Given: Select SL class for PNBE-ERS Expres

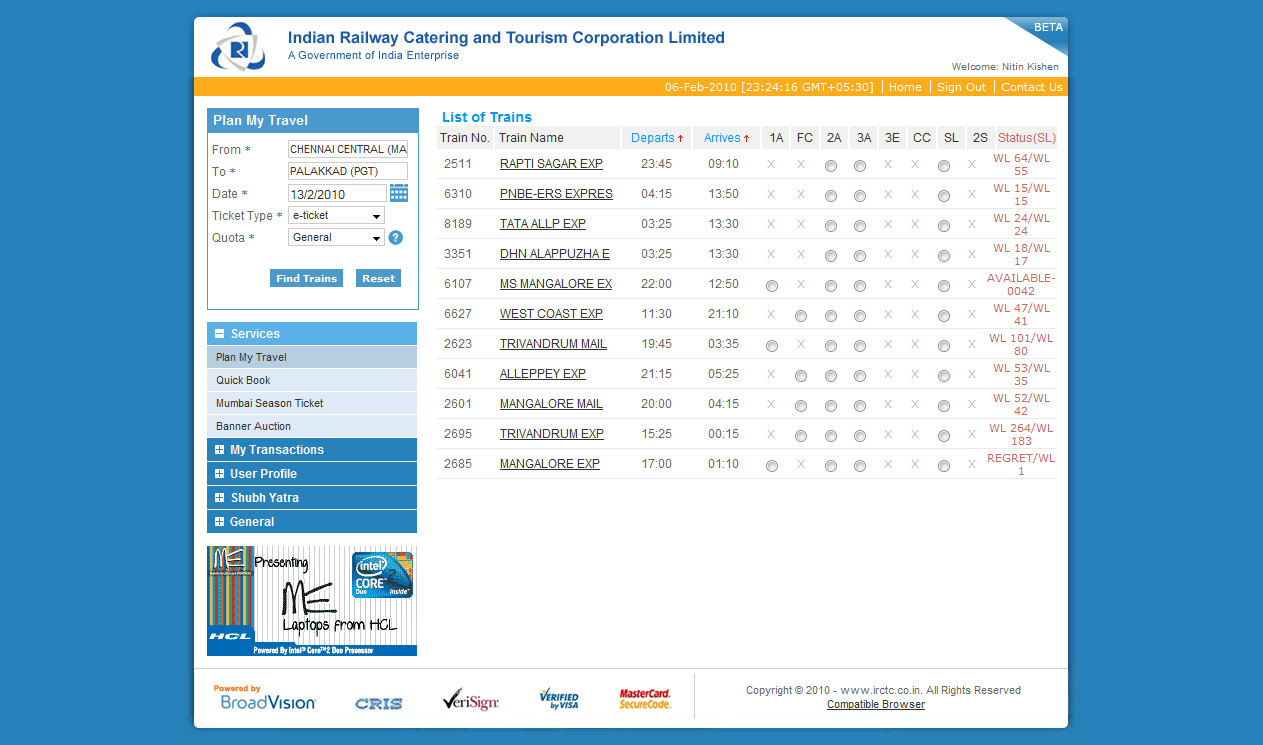Looking at the screenshot, I should (x=944, y=196).
